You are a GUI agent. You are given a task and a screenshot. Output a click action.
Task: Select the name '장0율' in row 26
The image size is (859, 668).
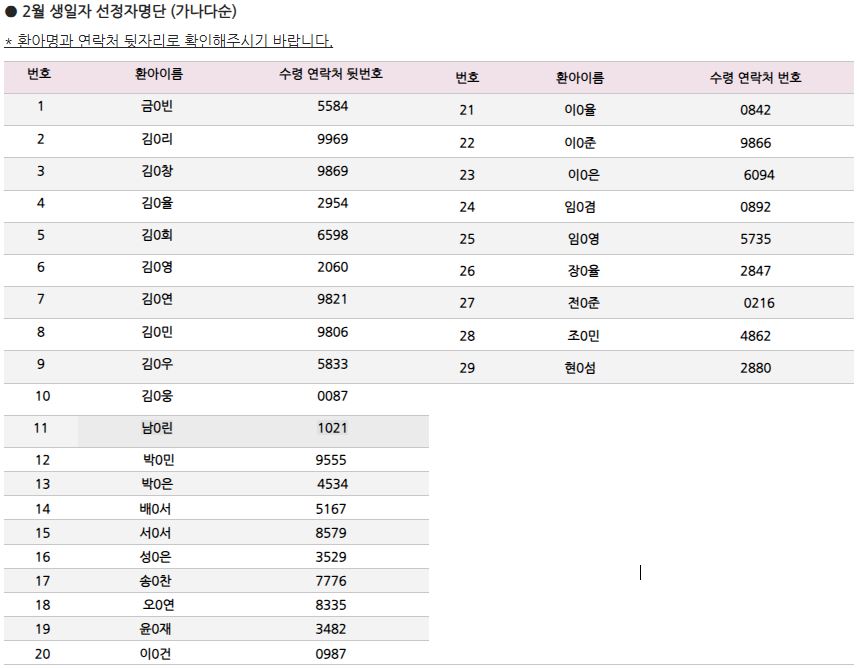(x=583, y=271)
